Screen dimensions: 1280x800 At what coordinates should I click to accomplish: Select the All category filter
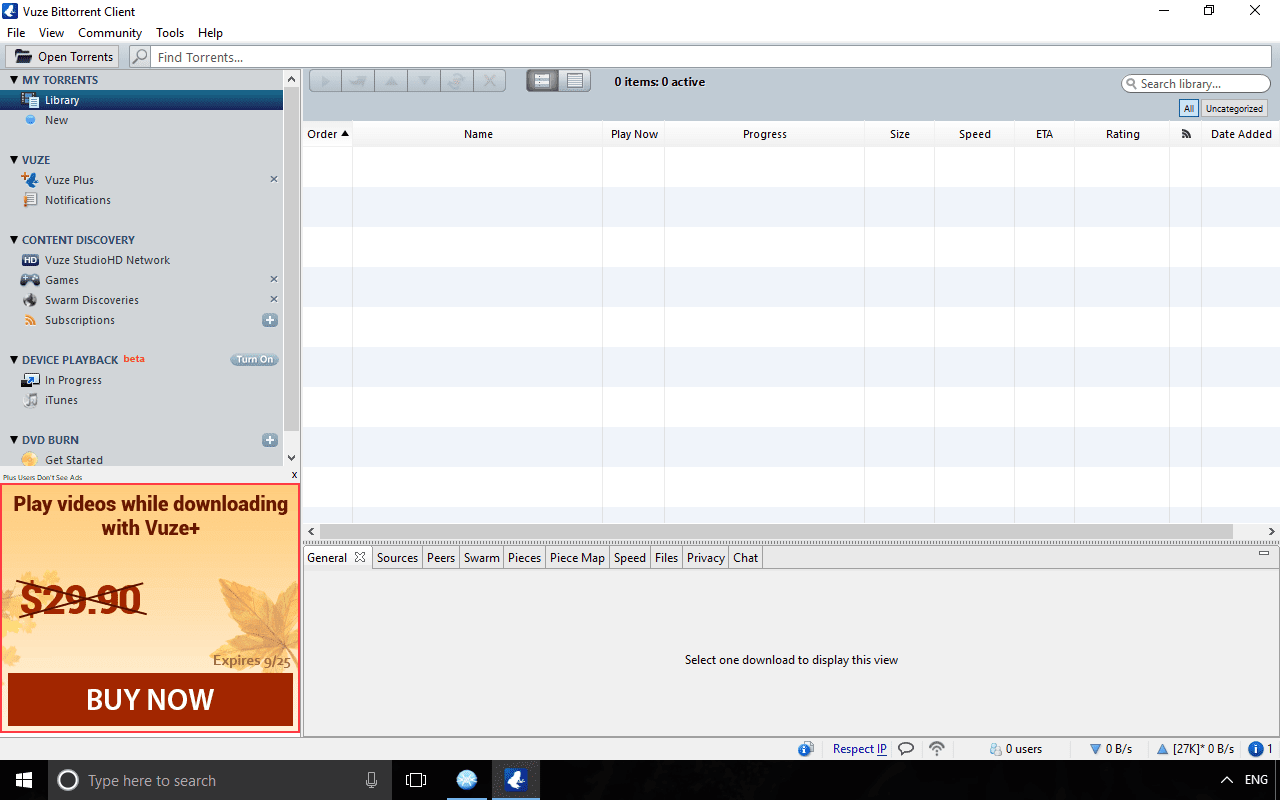(1188, 108)
